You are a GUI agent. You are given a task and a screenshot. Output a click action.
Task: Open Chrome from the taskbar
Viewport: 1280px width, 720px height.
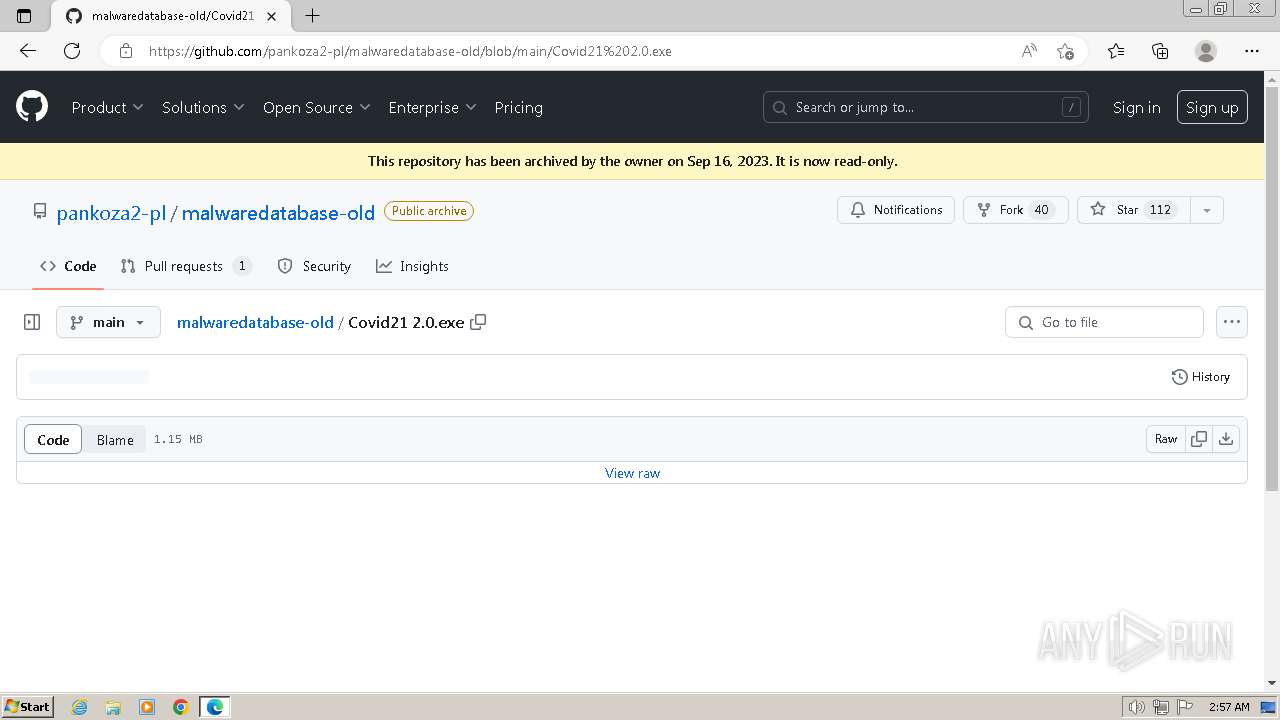[x=181, y=707]
